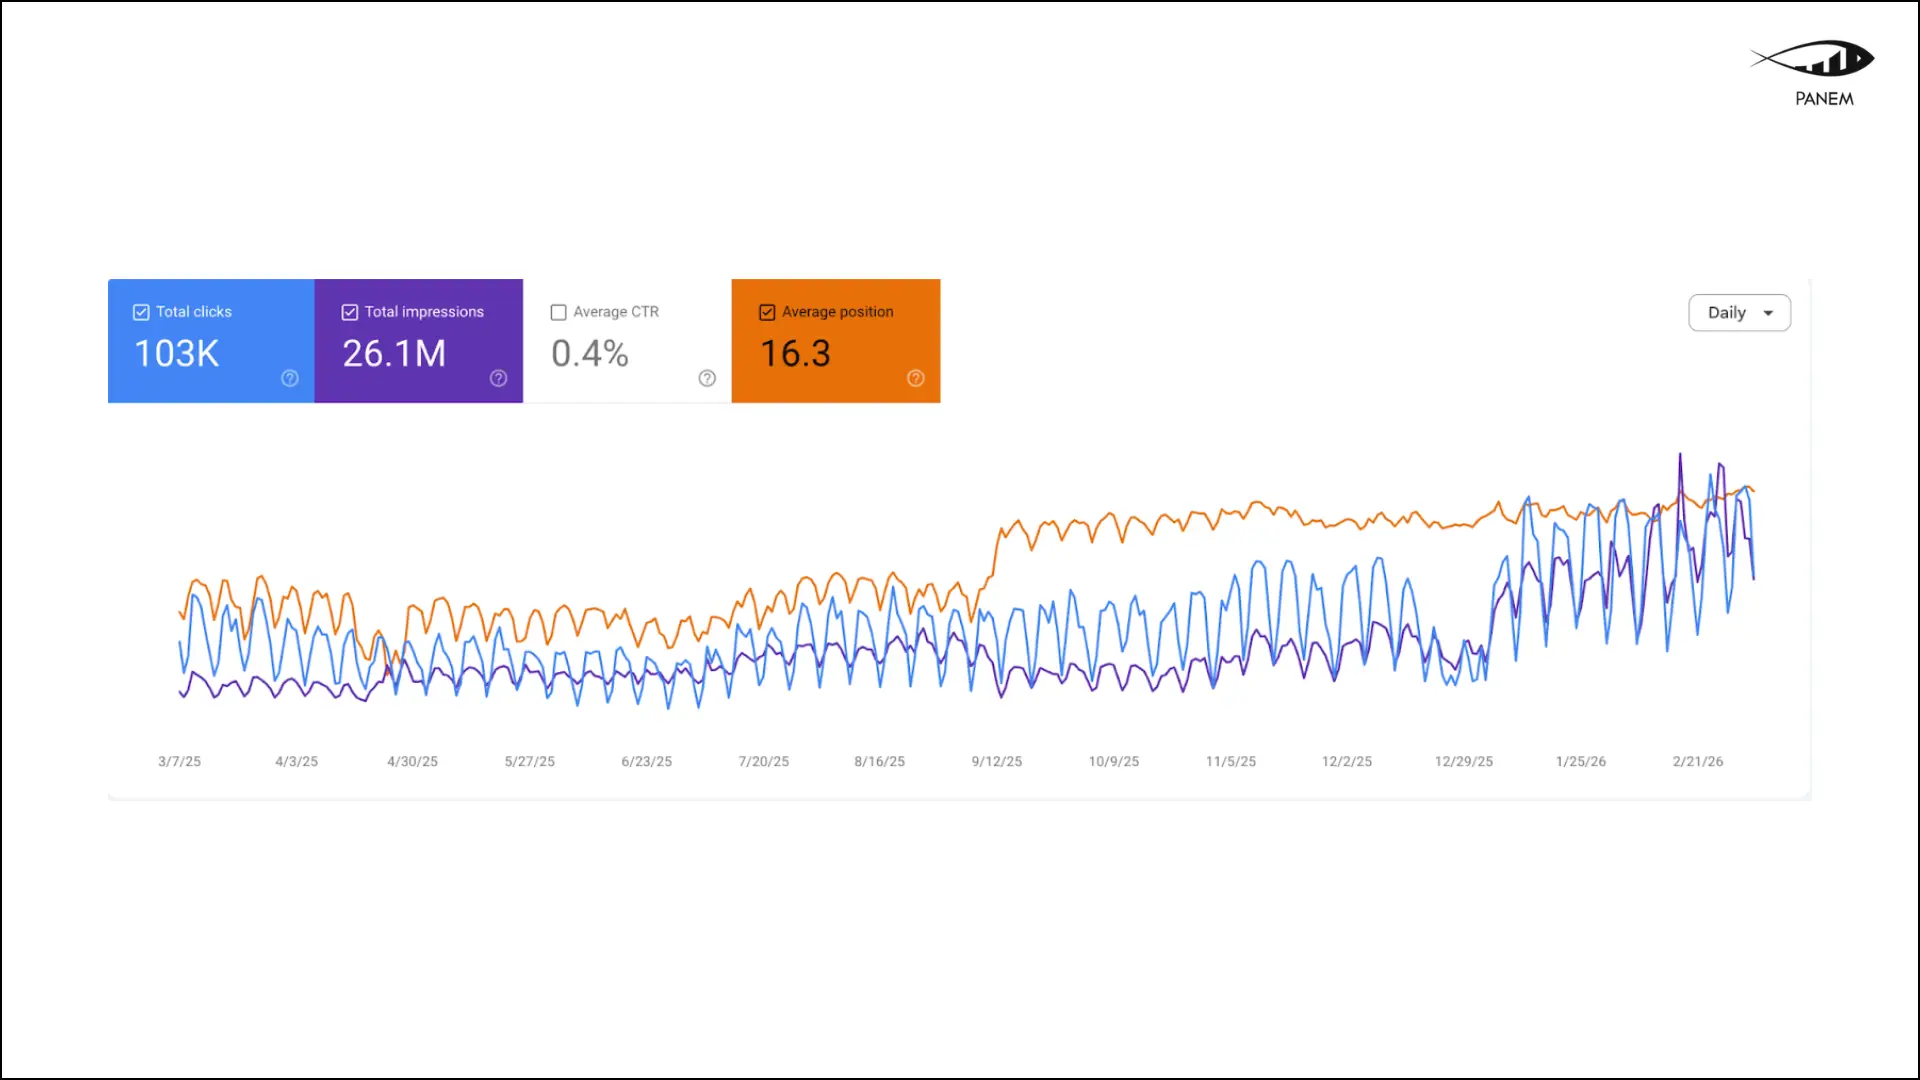Uncheck the Total impressions checkbox
This screenshot has height=1080, width=1920.
pos(350,312)
